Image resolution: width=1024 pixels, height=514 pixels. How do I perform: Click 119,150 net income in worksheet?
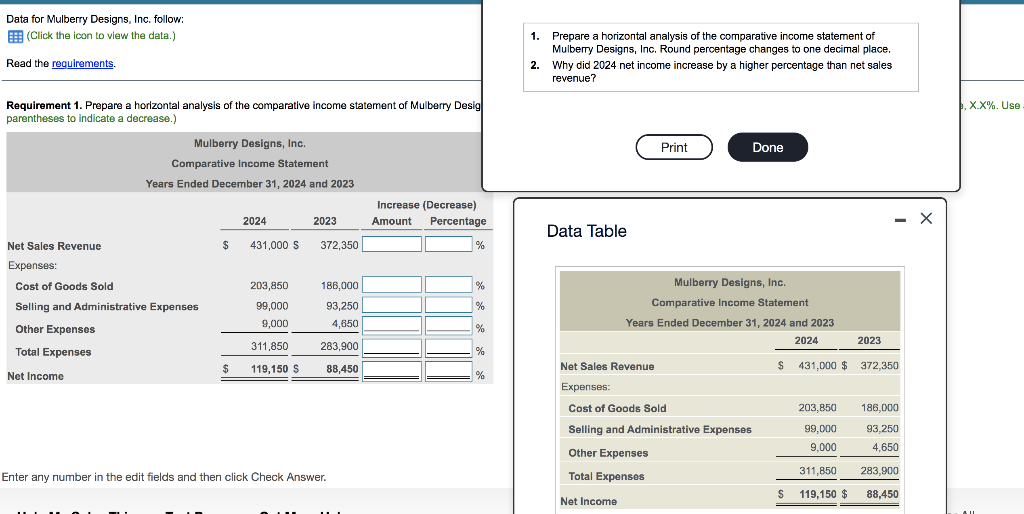[x=269, y=369]
